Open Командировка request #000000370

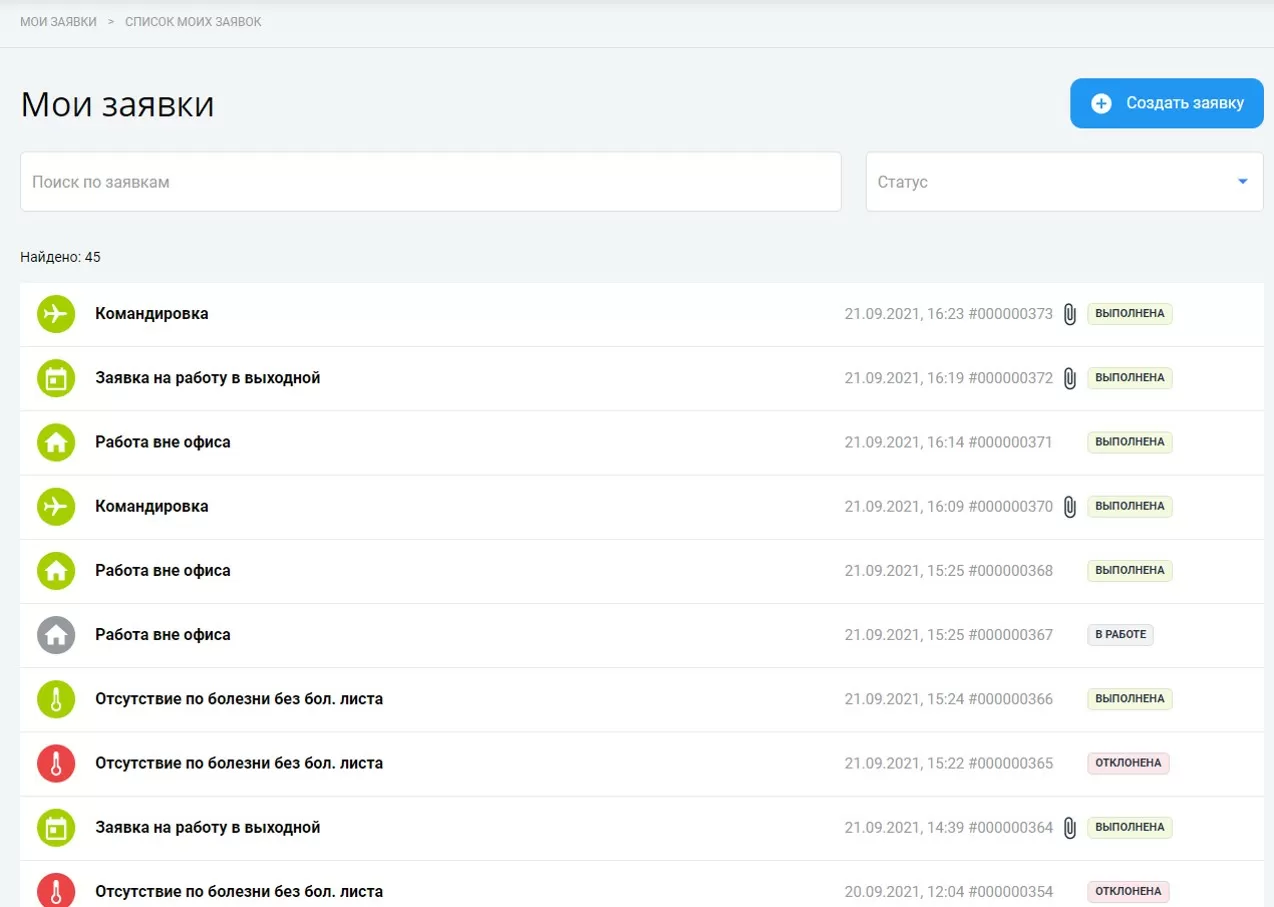(x=152, y=506)
